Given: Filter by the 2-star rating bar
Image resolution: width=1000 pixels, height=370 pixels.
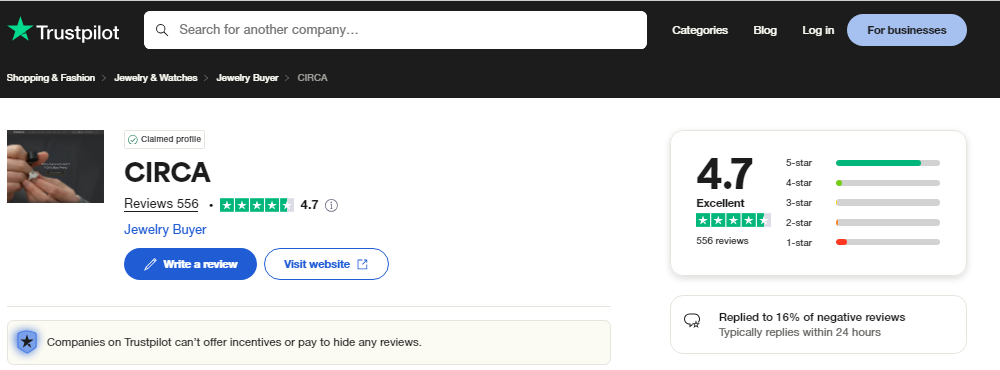Looking at the screenshot, I should 888,223.
